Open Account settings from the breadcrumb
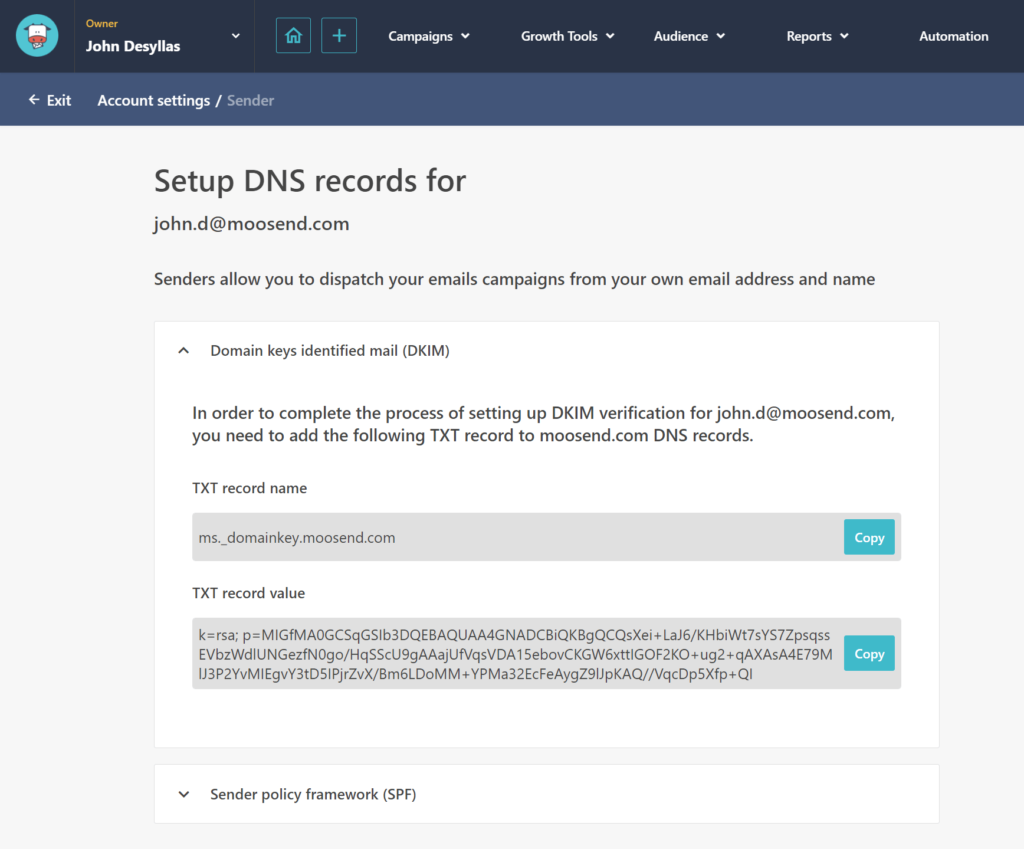Viewport: 1024px width, 849px height. coord(153,99)
